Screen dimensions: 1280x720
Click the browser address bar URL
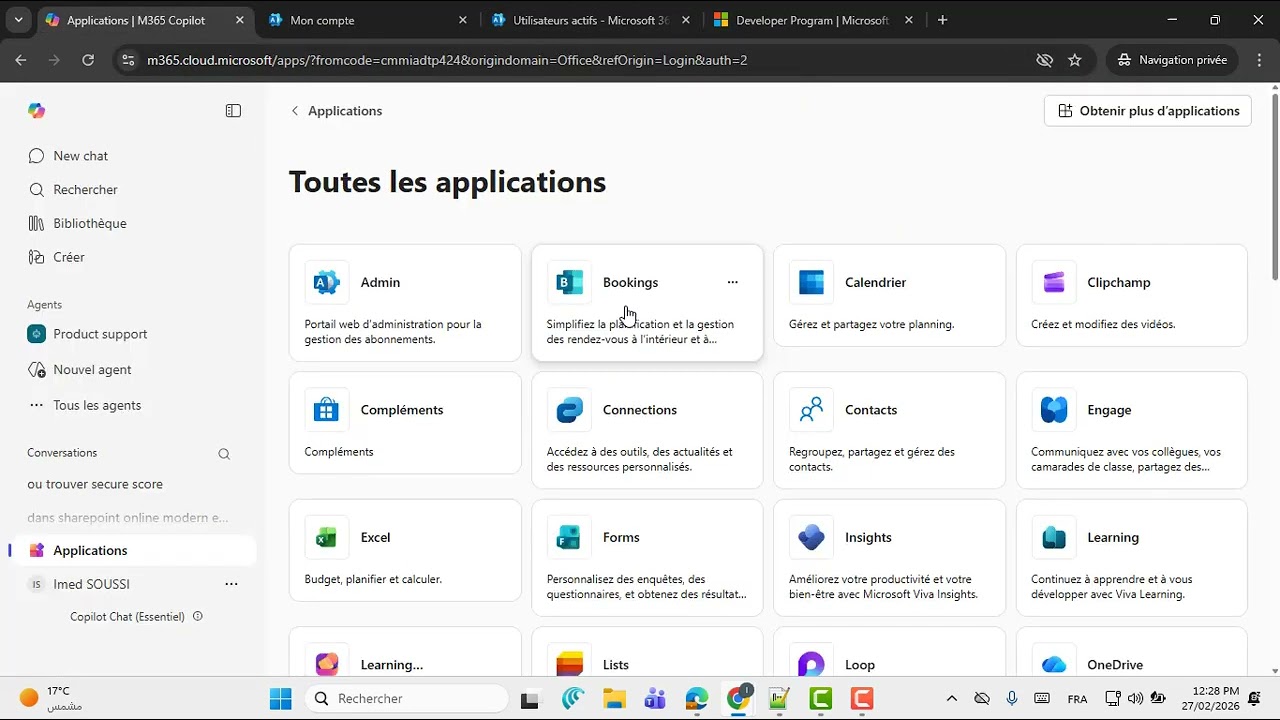tap(447, 60)
